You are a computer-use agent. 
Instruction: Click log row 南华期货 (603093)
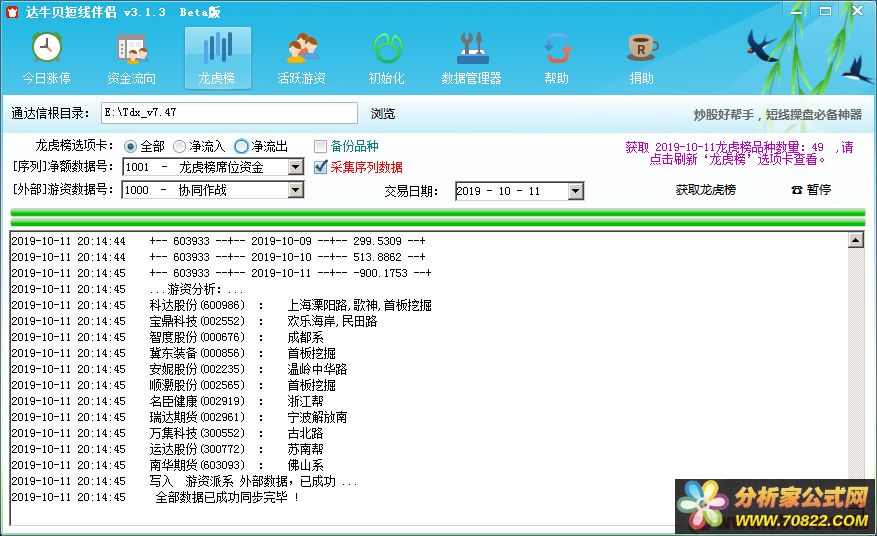(x=167, y=466)
